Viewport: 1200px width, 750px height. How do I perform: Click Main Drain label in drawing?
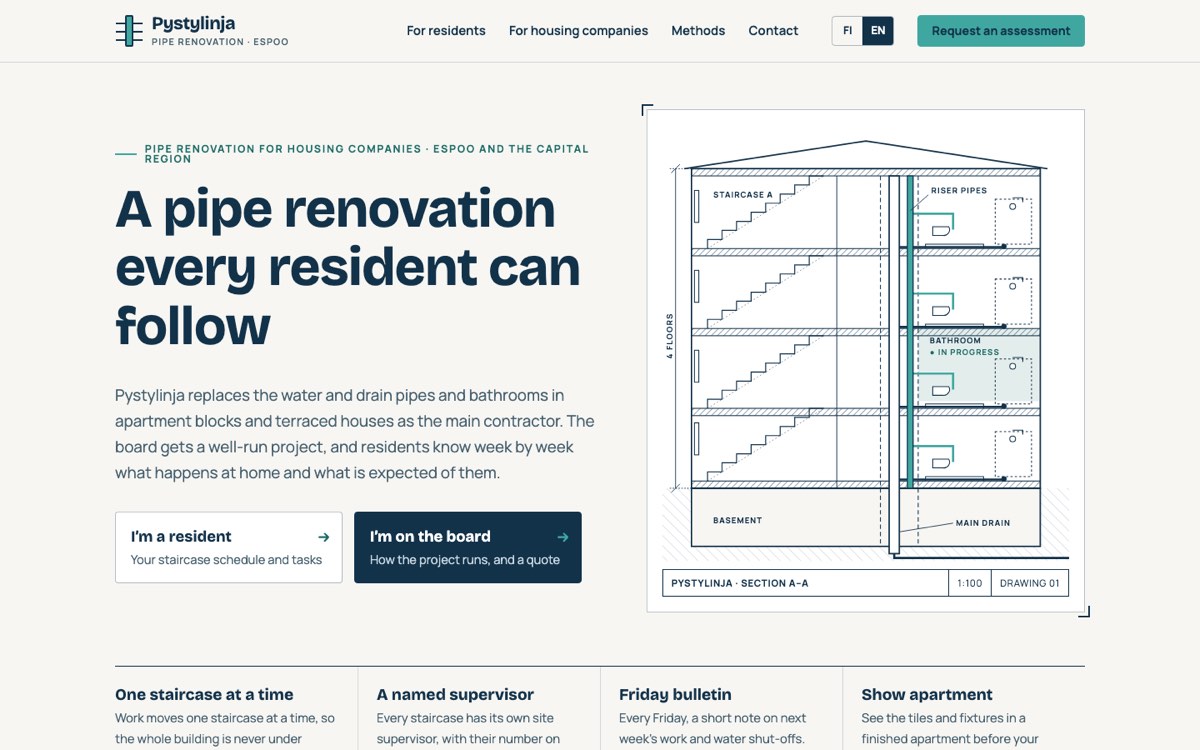pyautogui.click(x=983, y=523)
